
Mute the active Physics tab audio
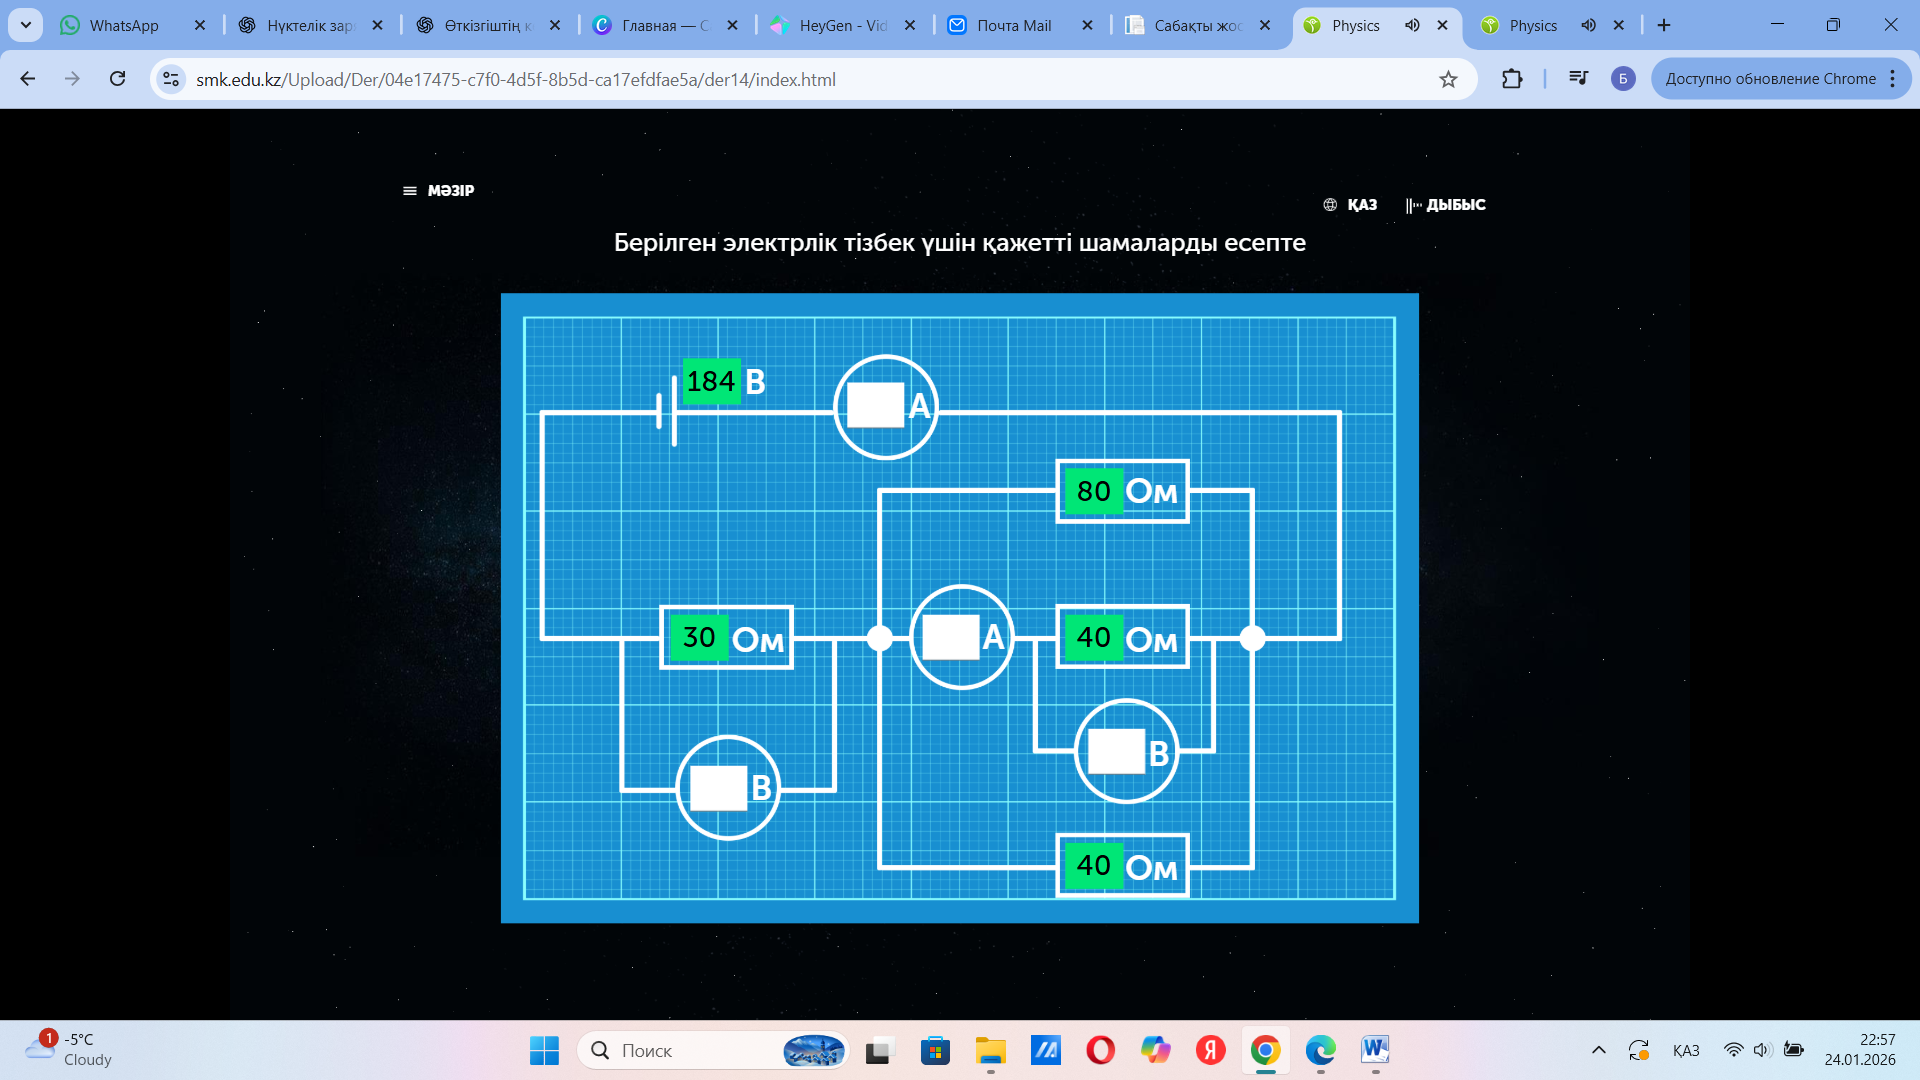(x=1412, y=25)
